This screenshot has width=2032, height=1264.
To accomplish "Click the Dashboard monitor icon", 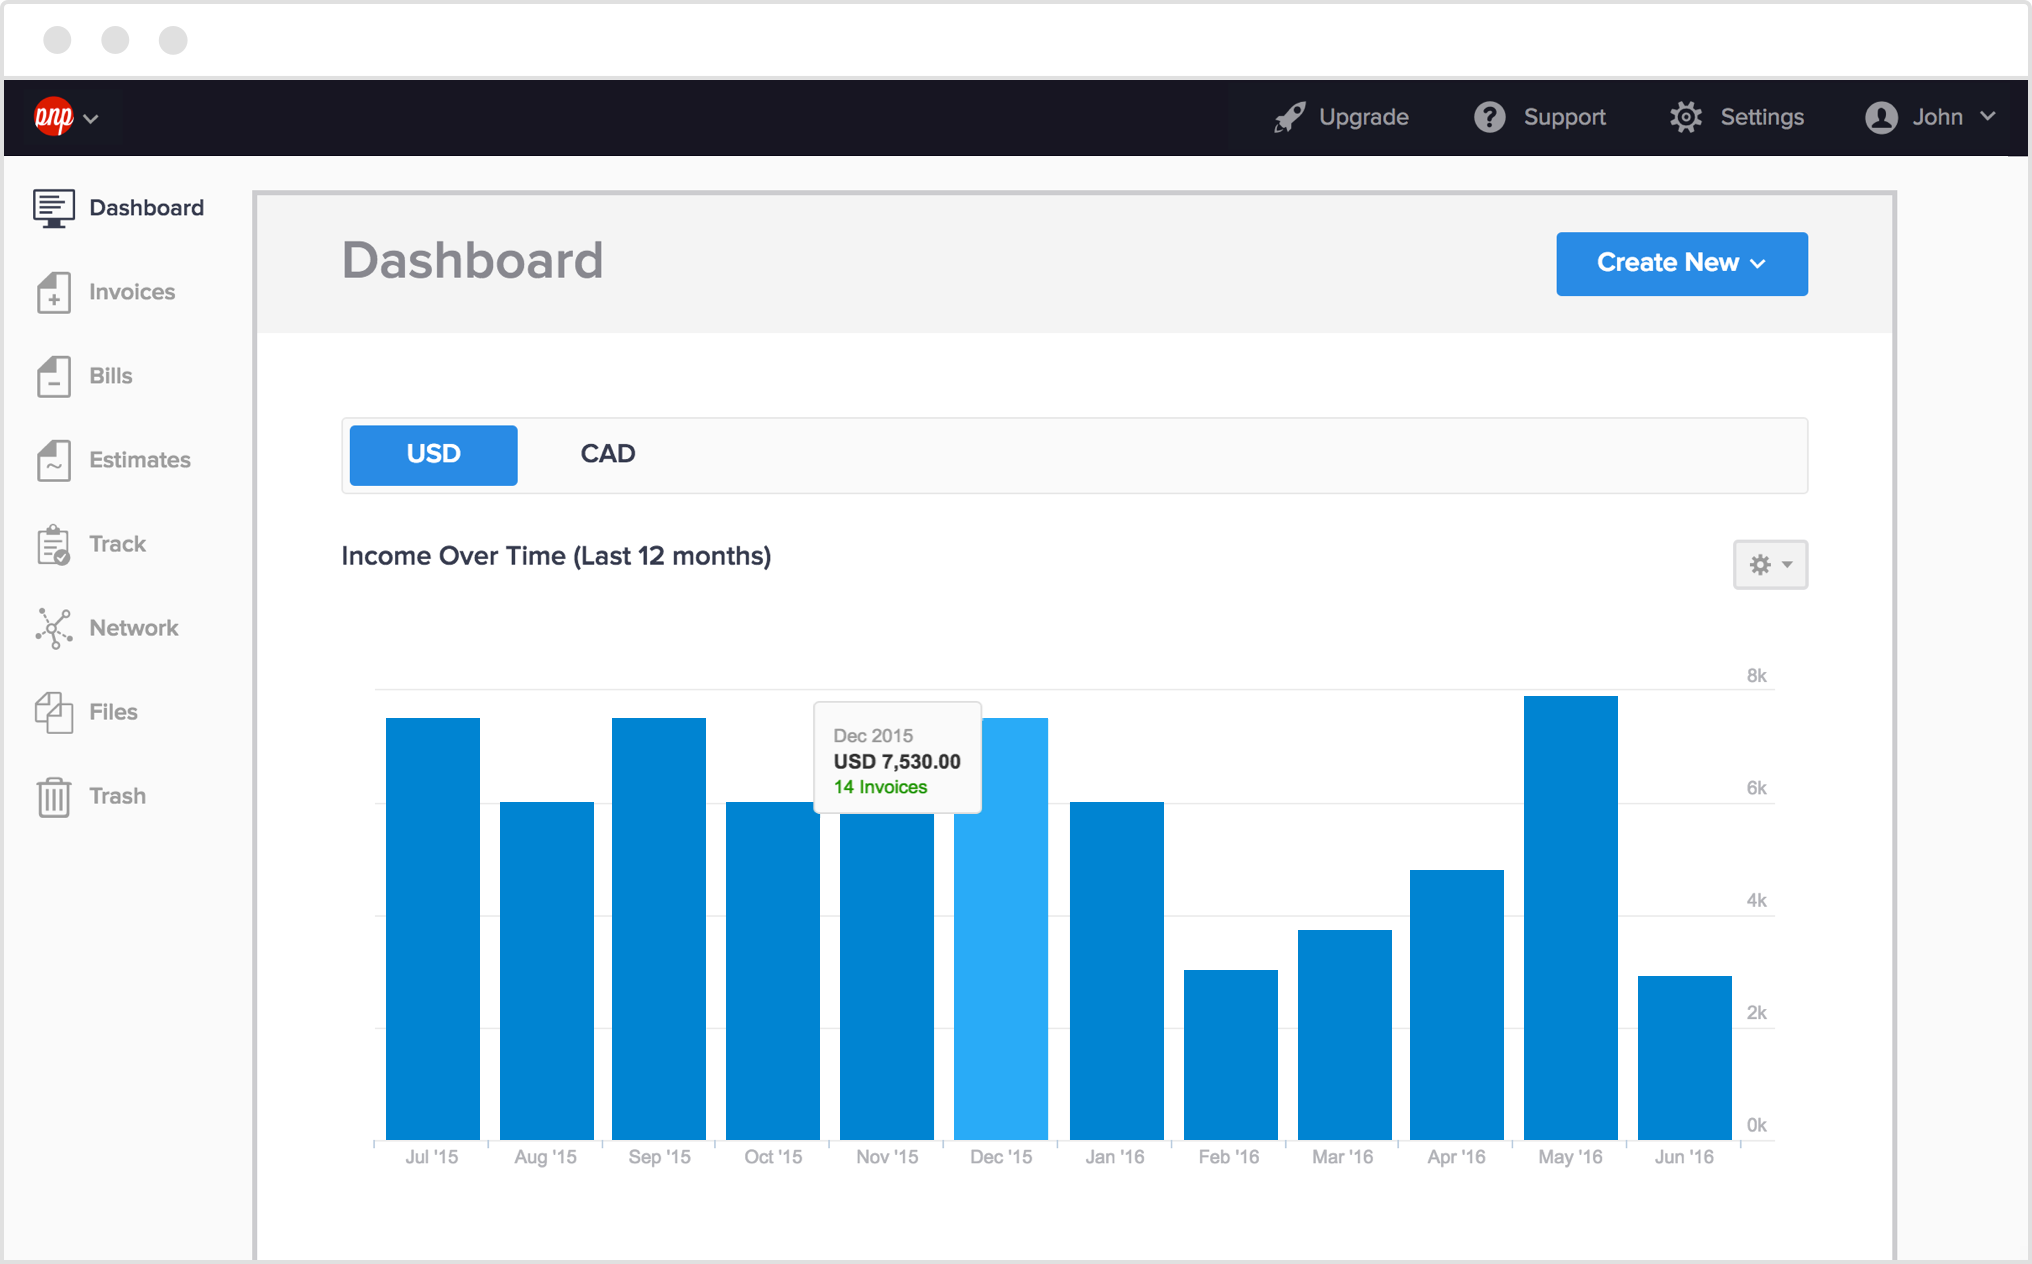I will point(54,208).
